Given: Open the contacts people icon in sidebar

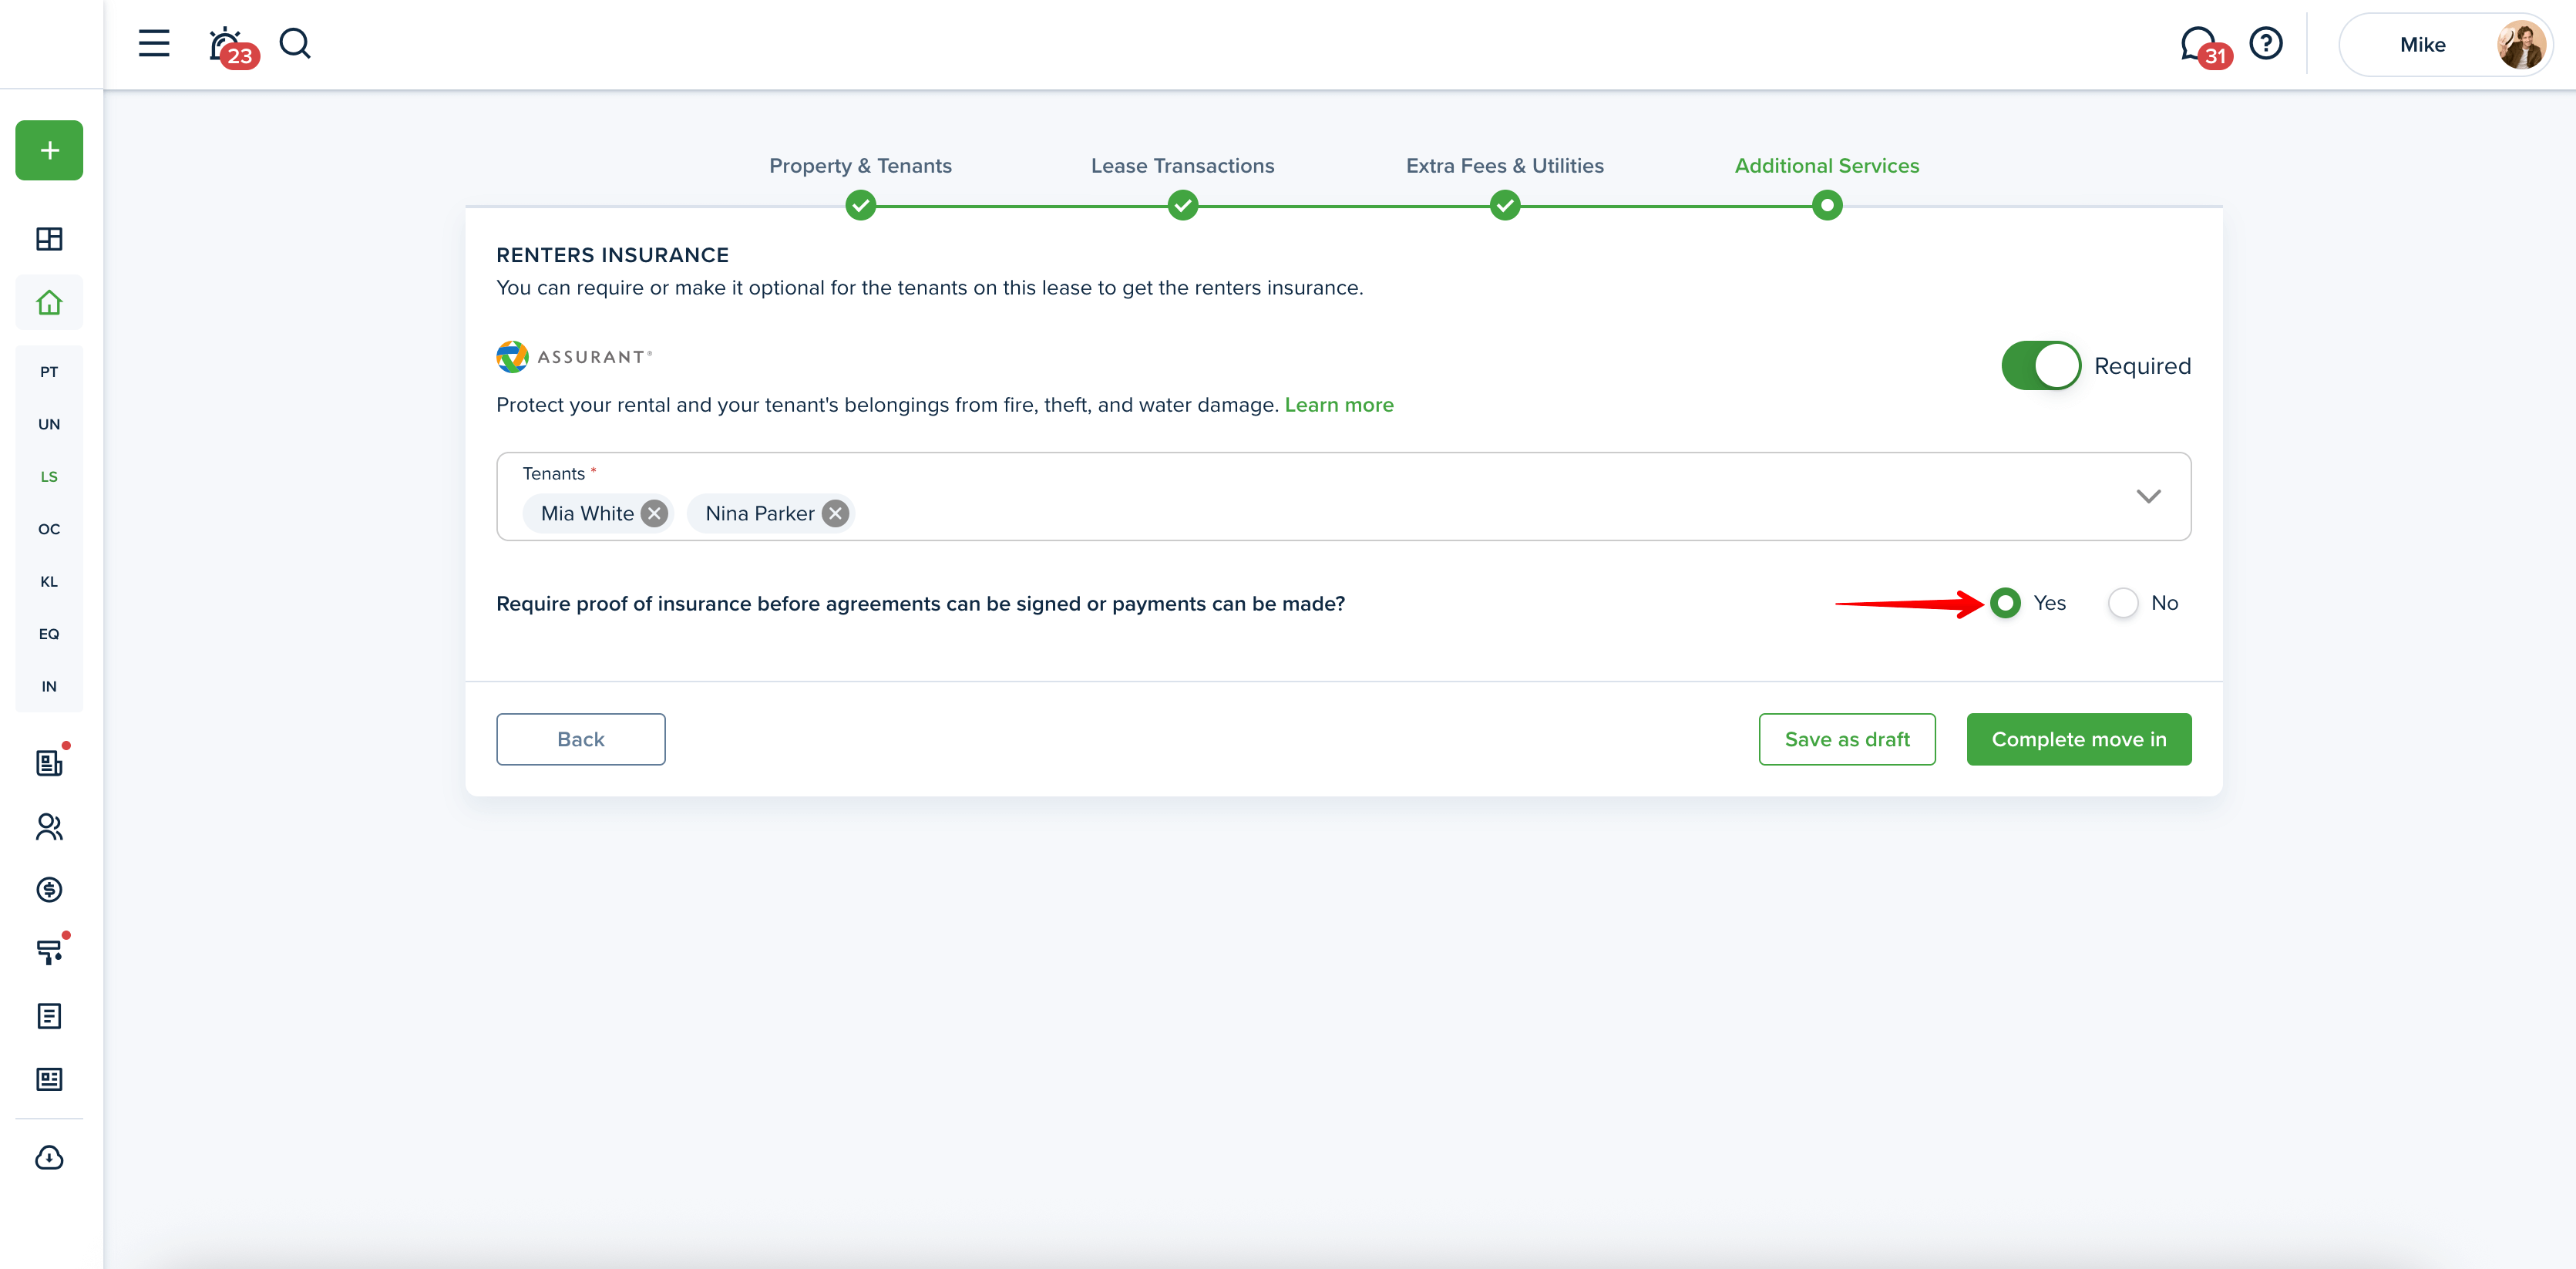Looking at the screenshot, I should [x=49, y=826].
